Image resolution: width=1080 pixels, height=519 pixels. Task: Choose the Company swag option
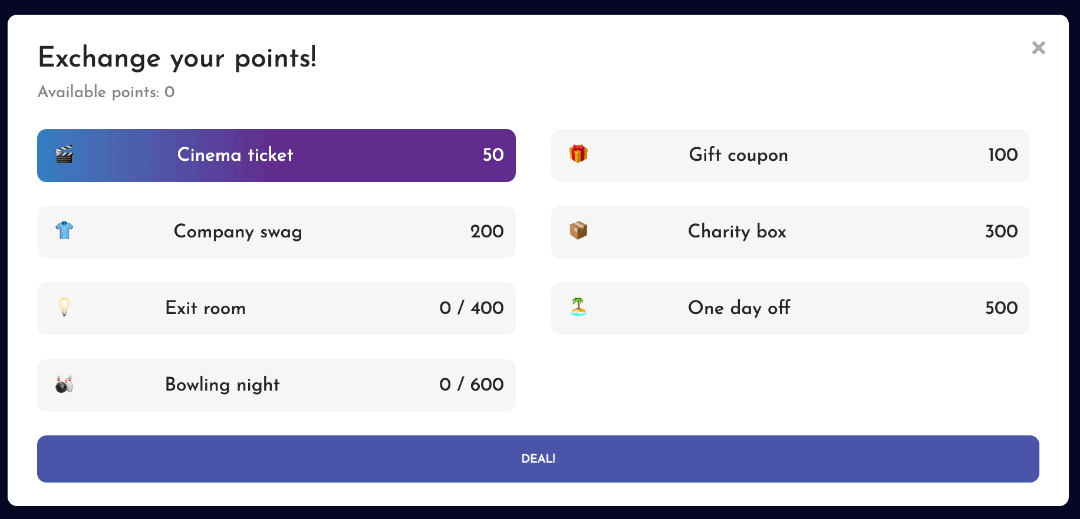(276, 232)
